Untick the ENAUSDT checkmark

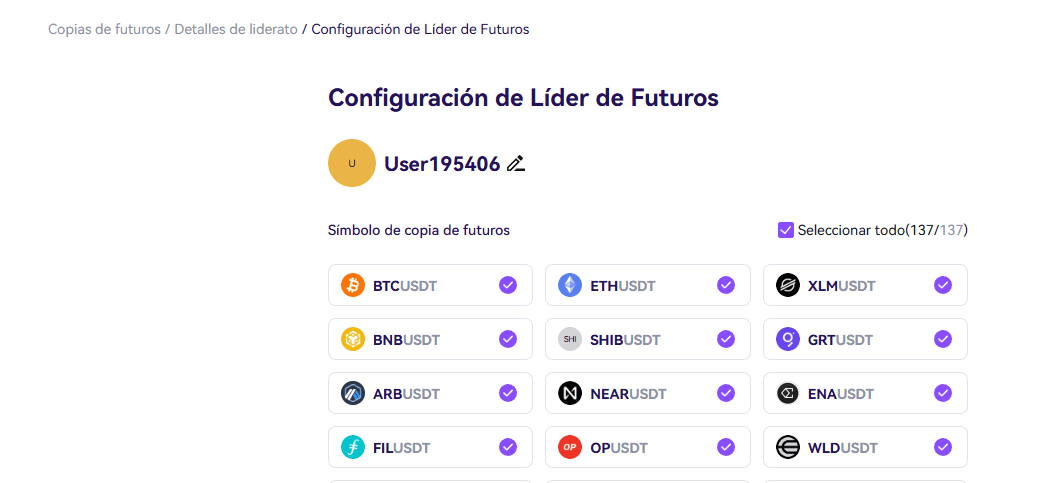pyautogui.click(x=943, y=393)
